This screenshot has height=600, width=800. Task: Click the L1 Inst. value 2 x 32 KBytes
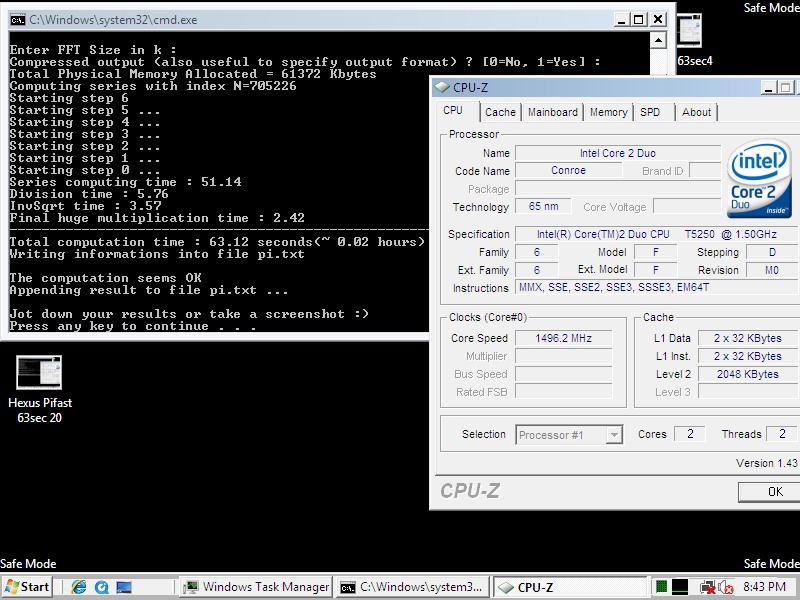747,356
